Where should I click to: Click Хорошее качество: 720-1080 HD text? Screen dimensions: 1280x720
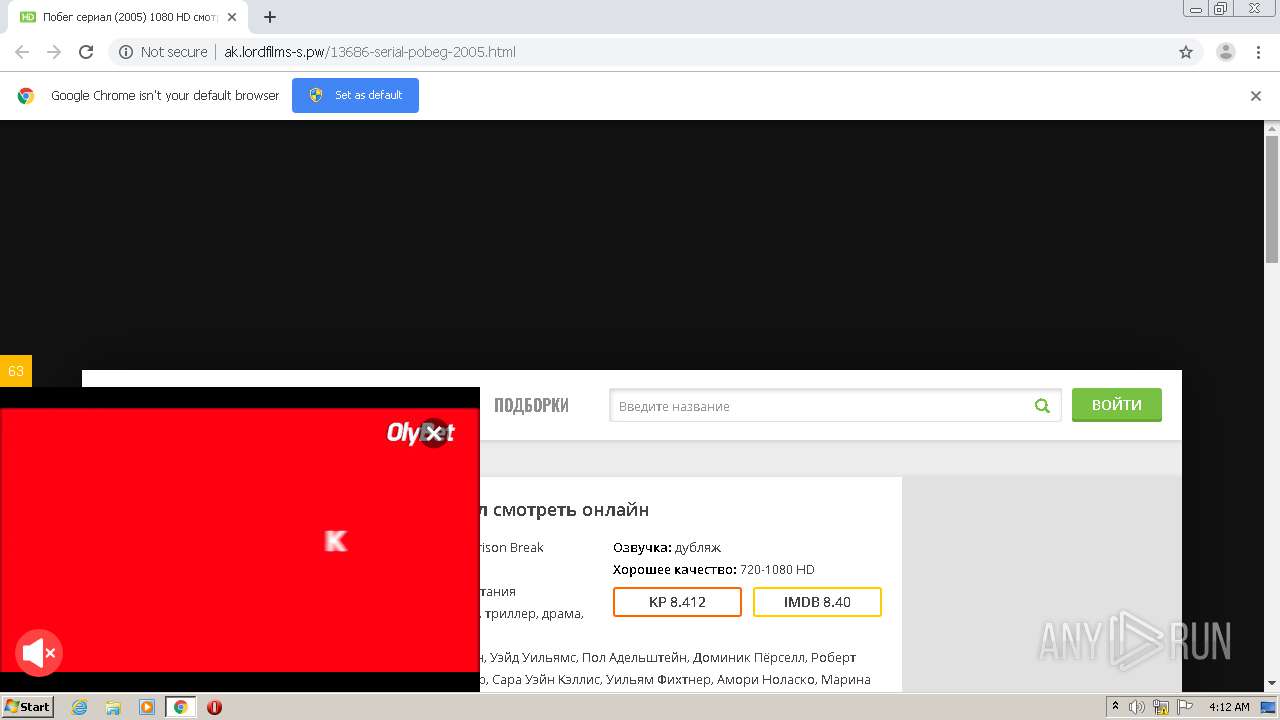click(x=714, y=569)
